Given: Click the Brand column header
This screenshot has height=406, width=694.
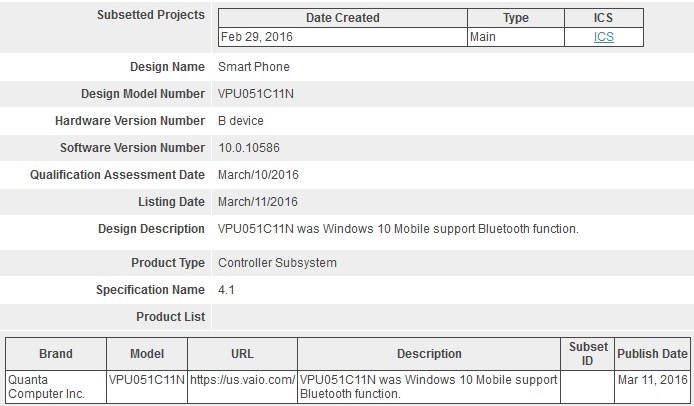Looking at the screenshot, I should [56, 354].
